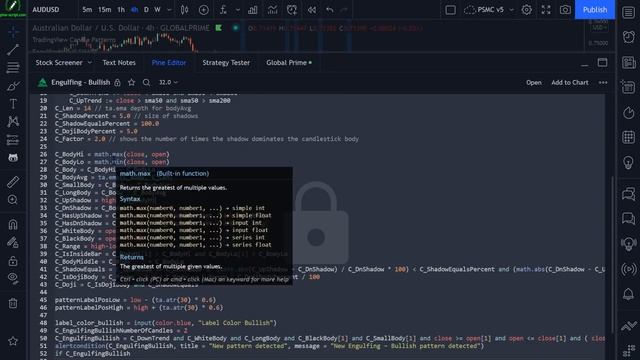Click the compare or add symbol icon
Viewport: 640px width, 360px height.
(x=203, y=9)
